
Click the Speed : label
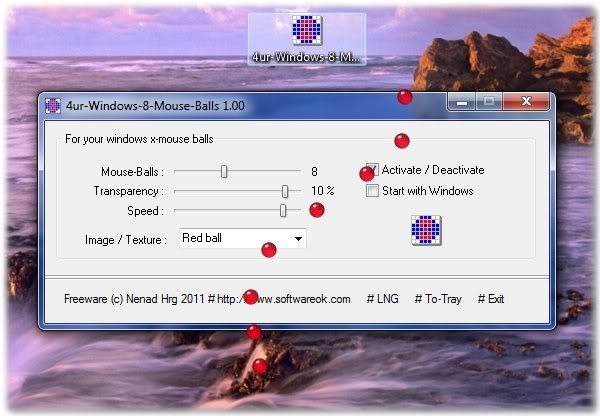[x=145, y=211]
